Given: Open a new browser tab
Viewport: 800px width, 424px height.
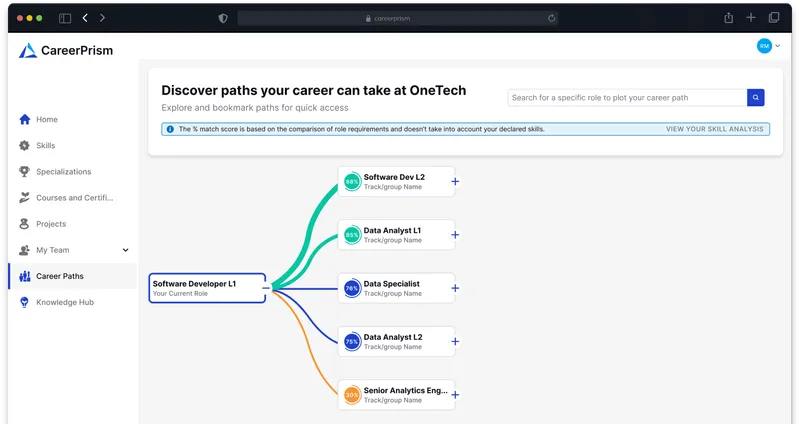Looking at the screenshot, I should pos(751,18).
